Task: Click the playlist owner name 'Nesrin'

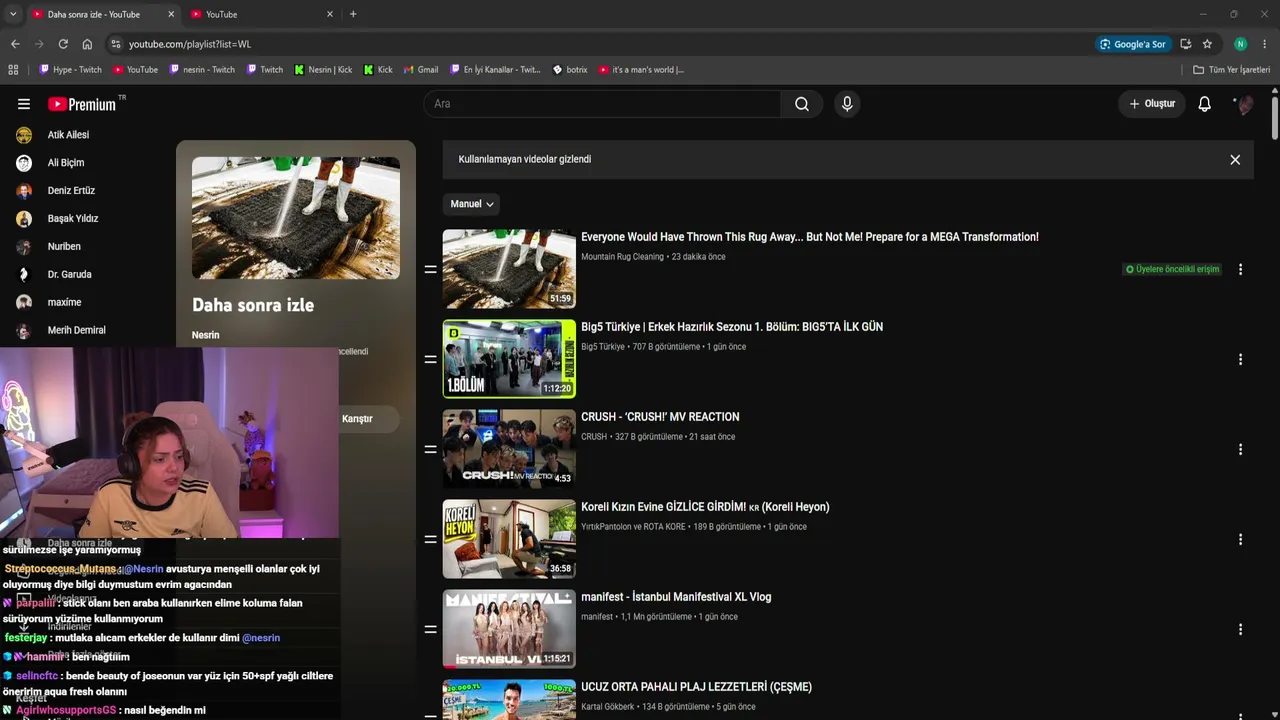Action: point(205,335)
